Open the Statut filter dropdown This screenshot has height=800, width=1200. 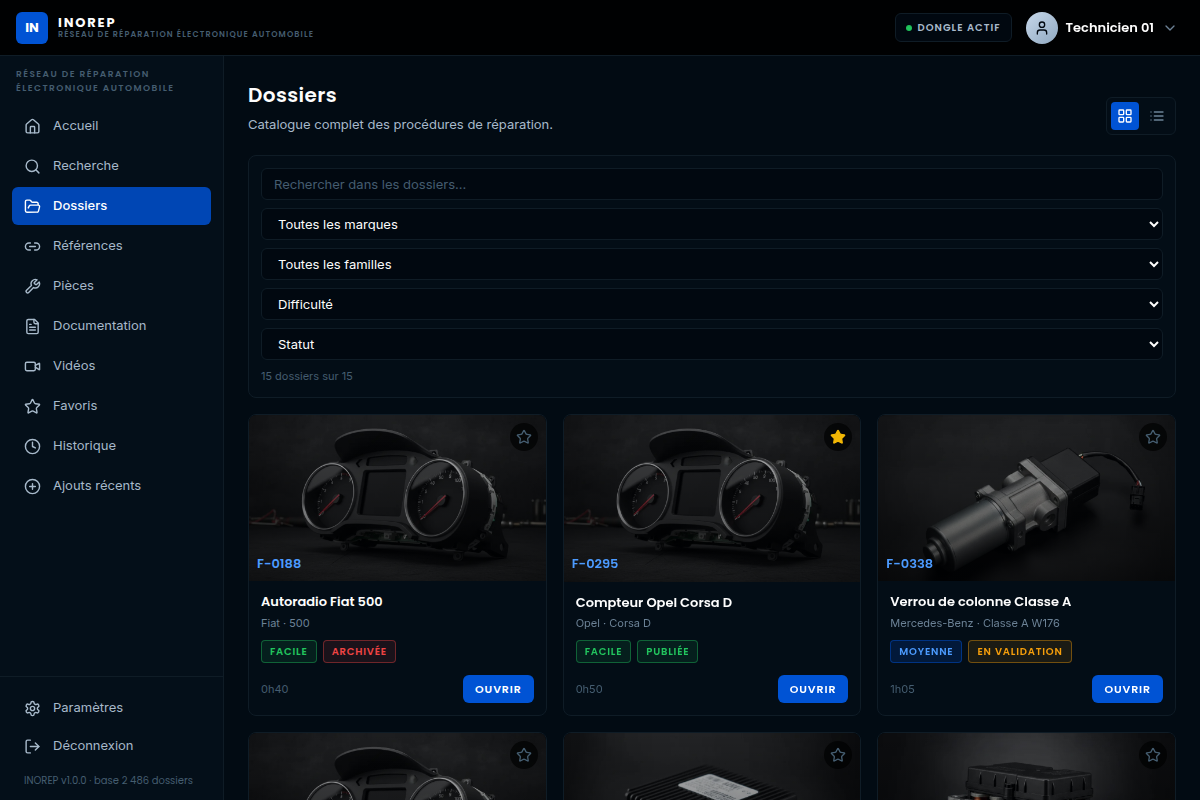(x=712, y=344)
